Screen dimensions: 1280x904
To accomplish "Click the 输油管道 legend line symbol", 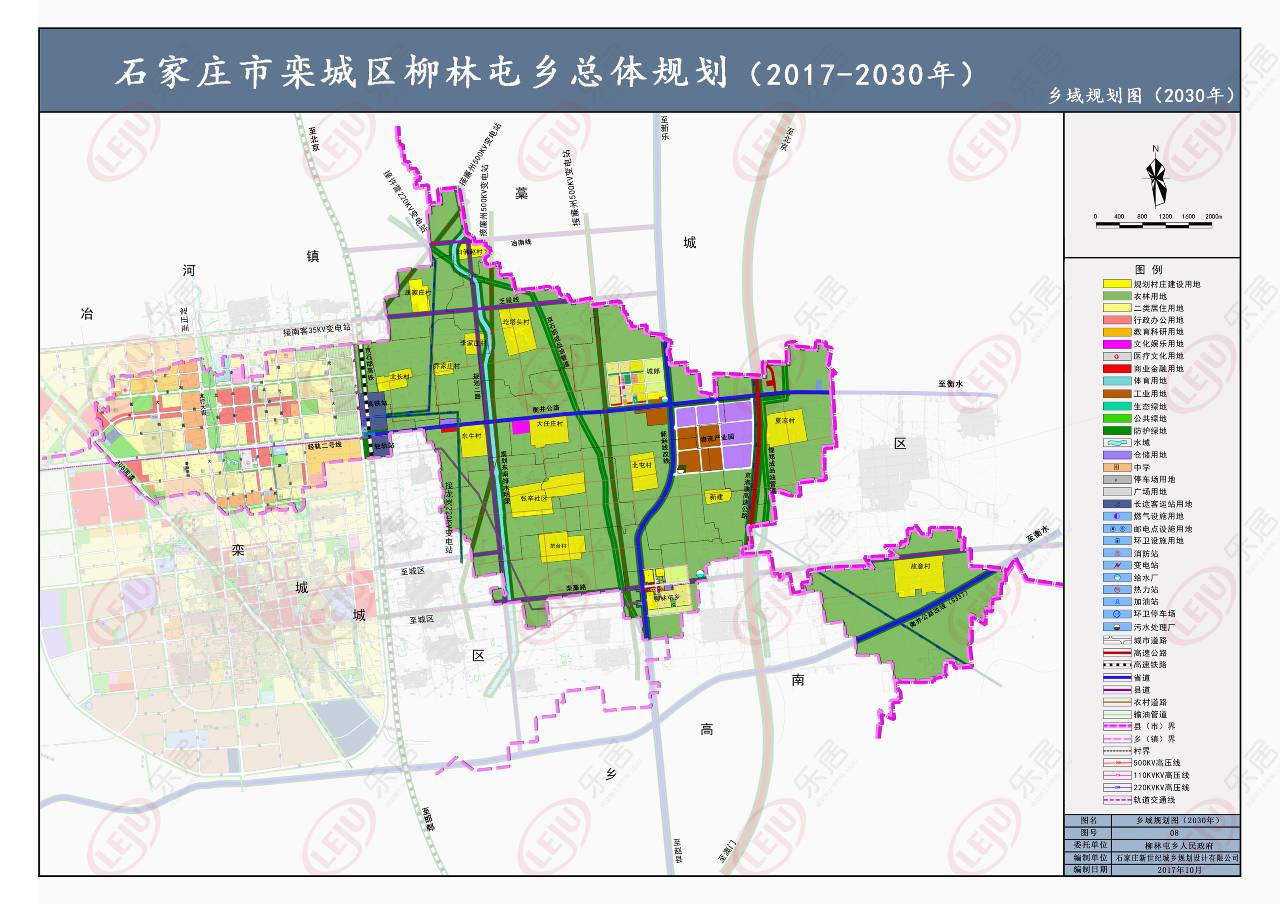I will pyautogui.click(x=1117, y=715).
